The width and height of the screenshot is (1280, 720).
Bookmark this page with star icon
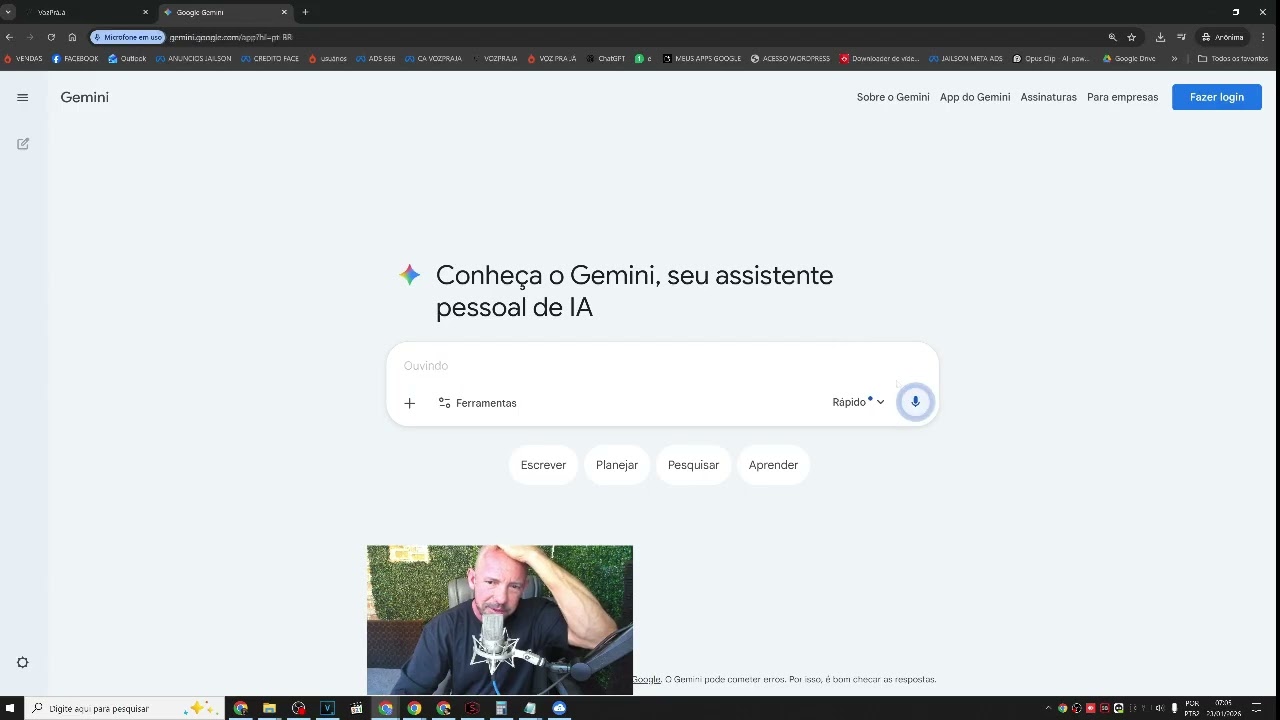click(x=1132, y=37)
